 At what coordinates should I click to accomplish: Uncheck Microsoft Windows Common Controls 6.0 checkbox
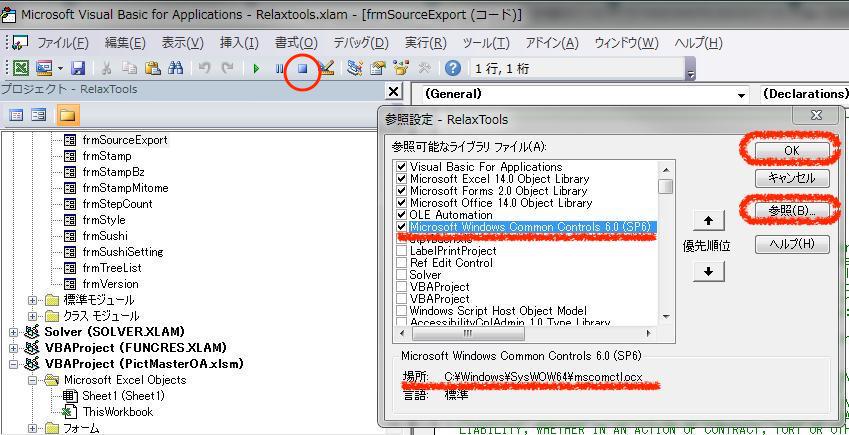point(401,226)
